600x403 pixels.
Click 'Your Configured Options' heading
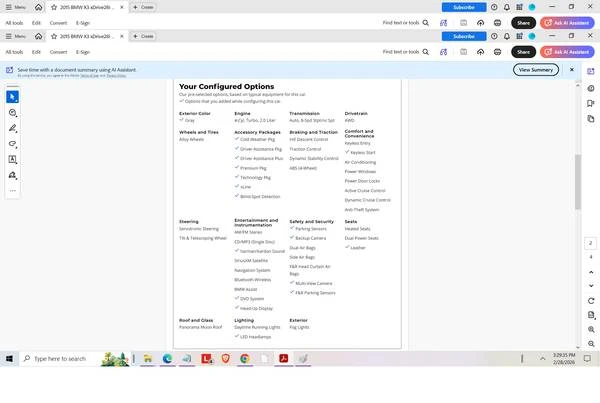click(227, 86)
